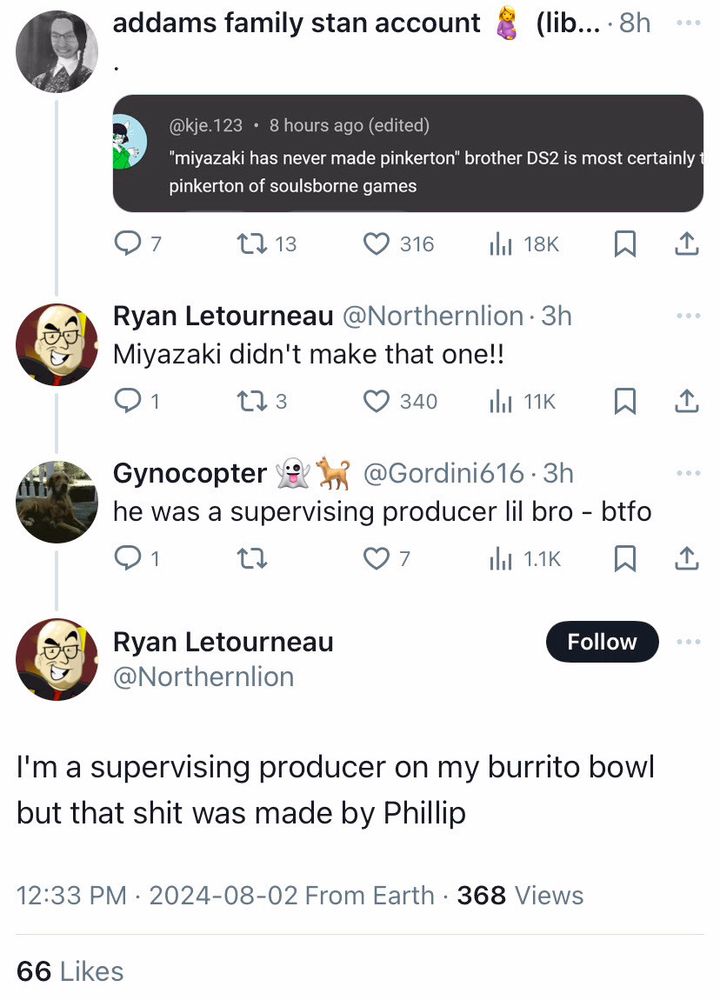View the 66 Likes list
Screen dimensions: 720x1000
tap(70, 971)
